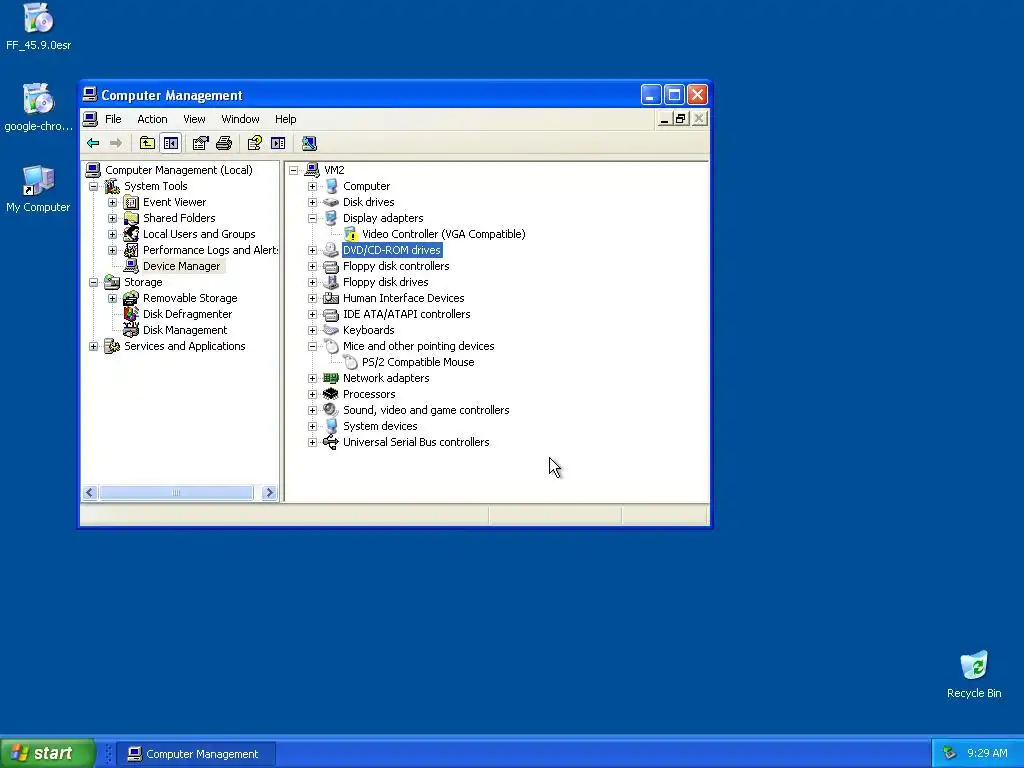Click the warning icon beside Video Controller
Image resolution: width=1024 pixels, height=768 pixels.
click(351, 234)
